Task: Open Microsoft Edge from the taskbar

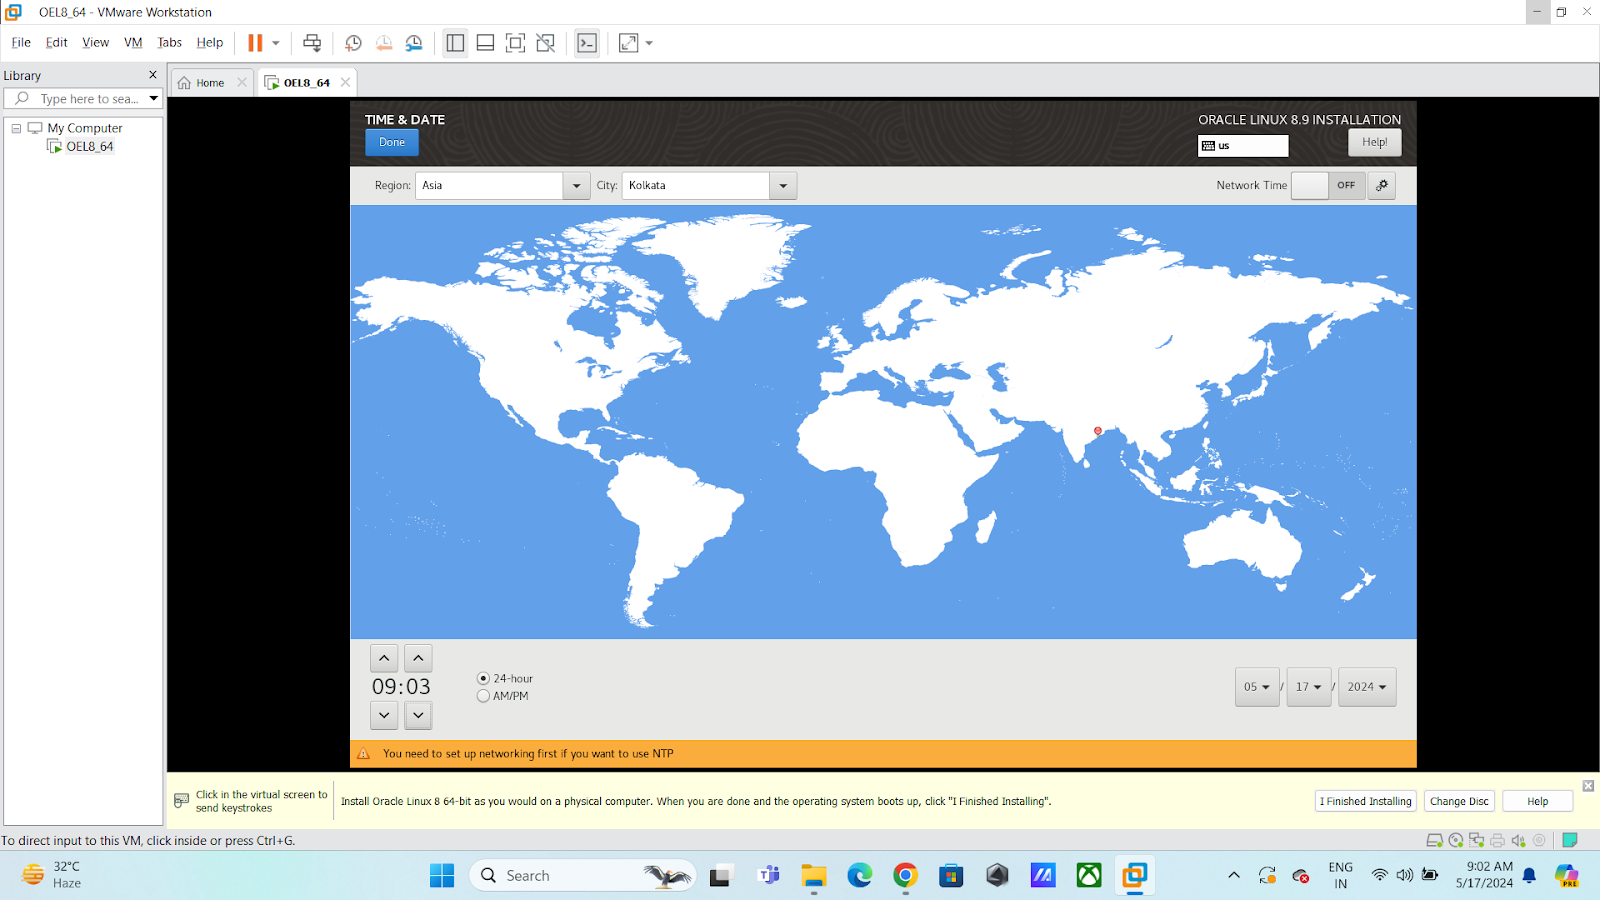Action: [860, 876]
